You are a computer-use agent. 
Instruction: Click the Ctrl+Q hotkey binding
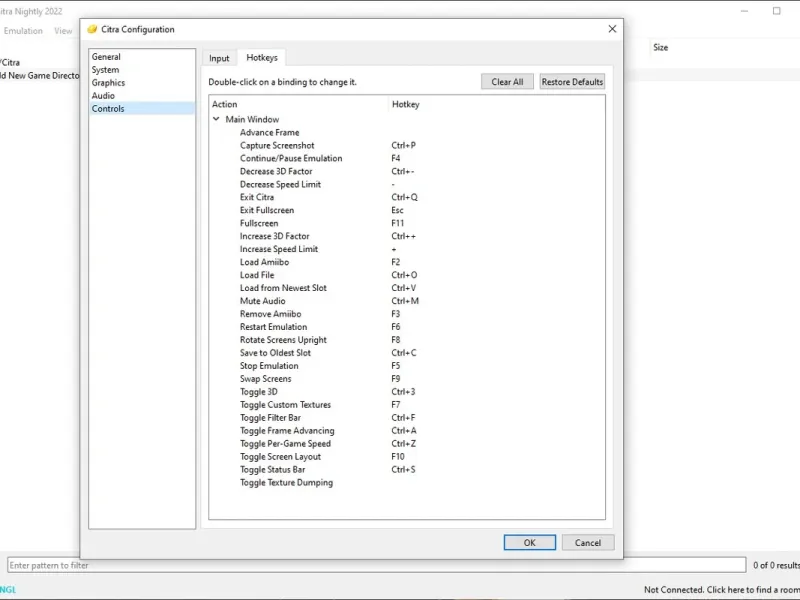coord(404,197)
